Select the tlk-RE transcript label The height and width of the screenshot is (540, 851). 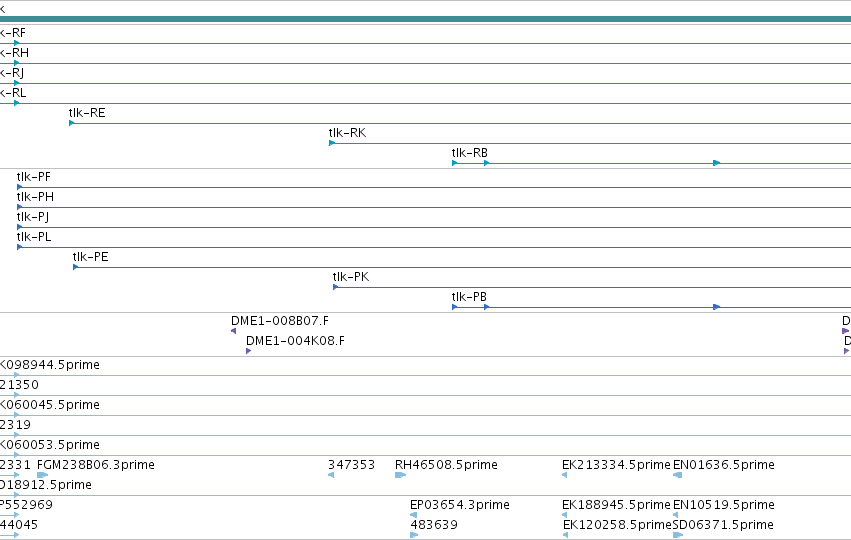87,113
